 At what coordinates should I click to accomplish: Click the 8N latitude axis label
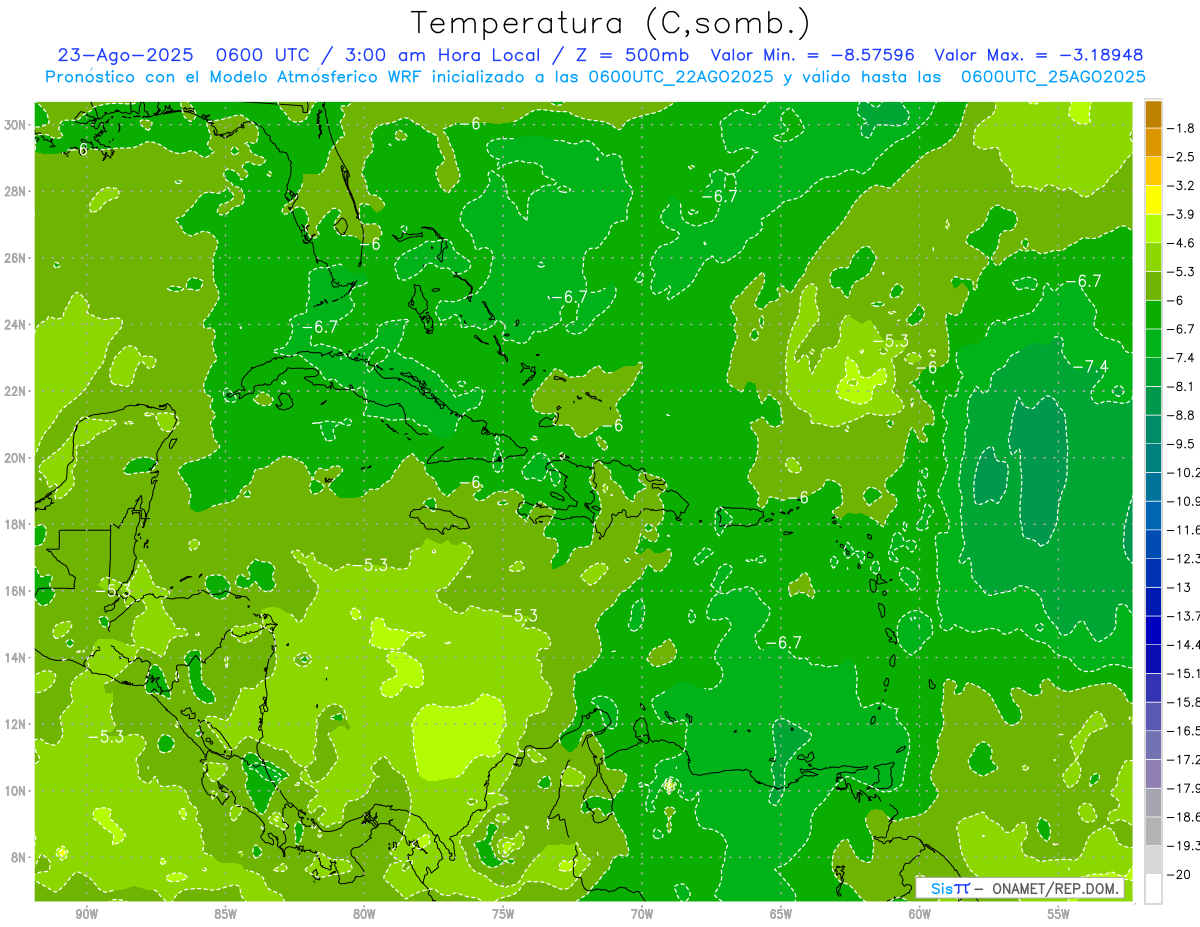coord(18,857)
